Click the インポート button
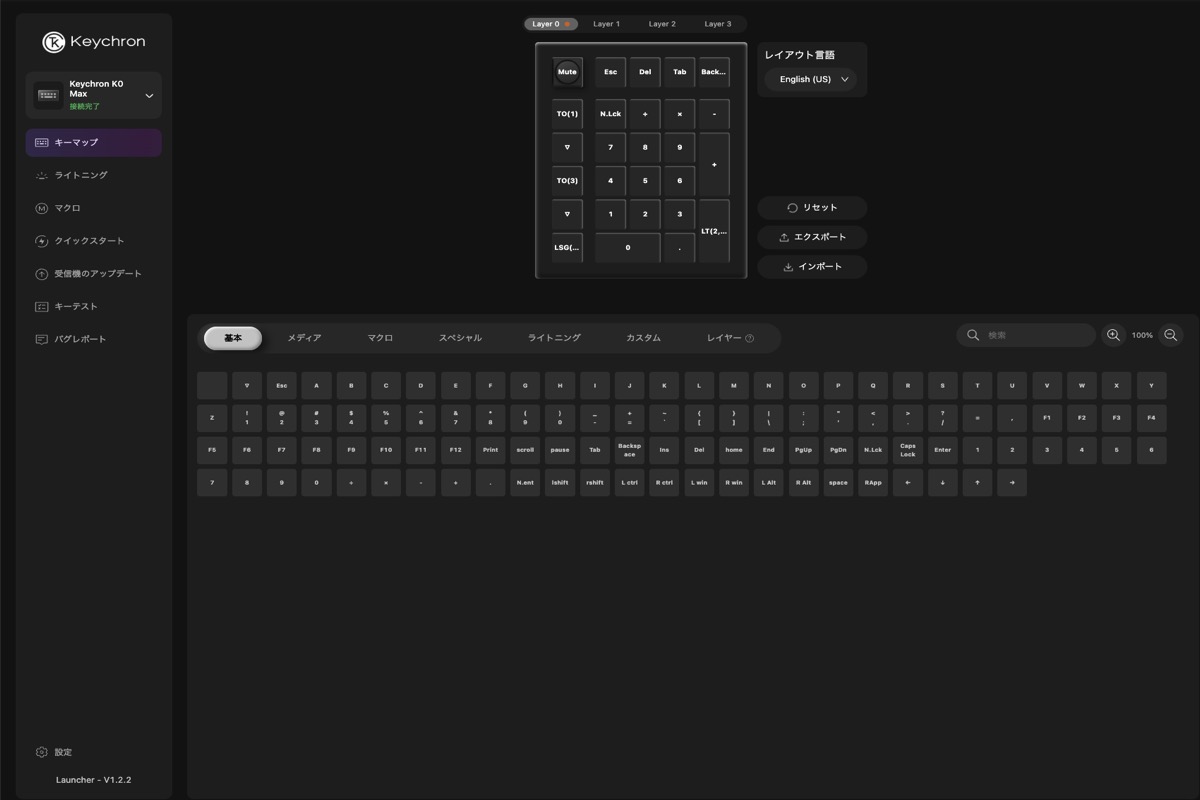 tap(812, 267)
